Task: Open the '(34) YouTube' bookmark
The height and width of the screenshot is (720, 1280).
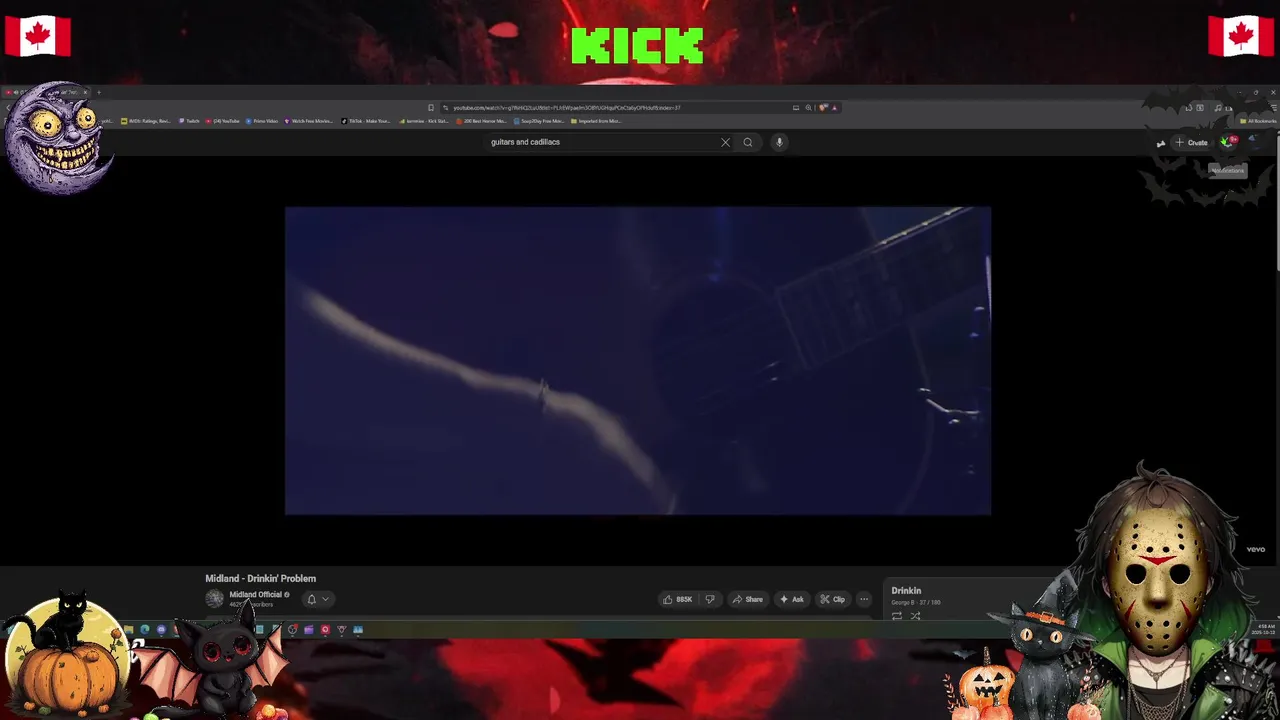Action: click(x=222, y=121)
